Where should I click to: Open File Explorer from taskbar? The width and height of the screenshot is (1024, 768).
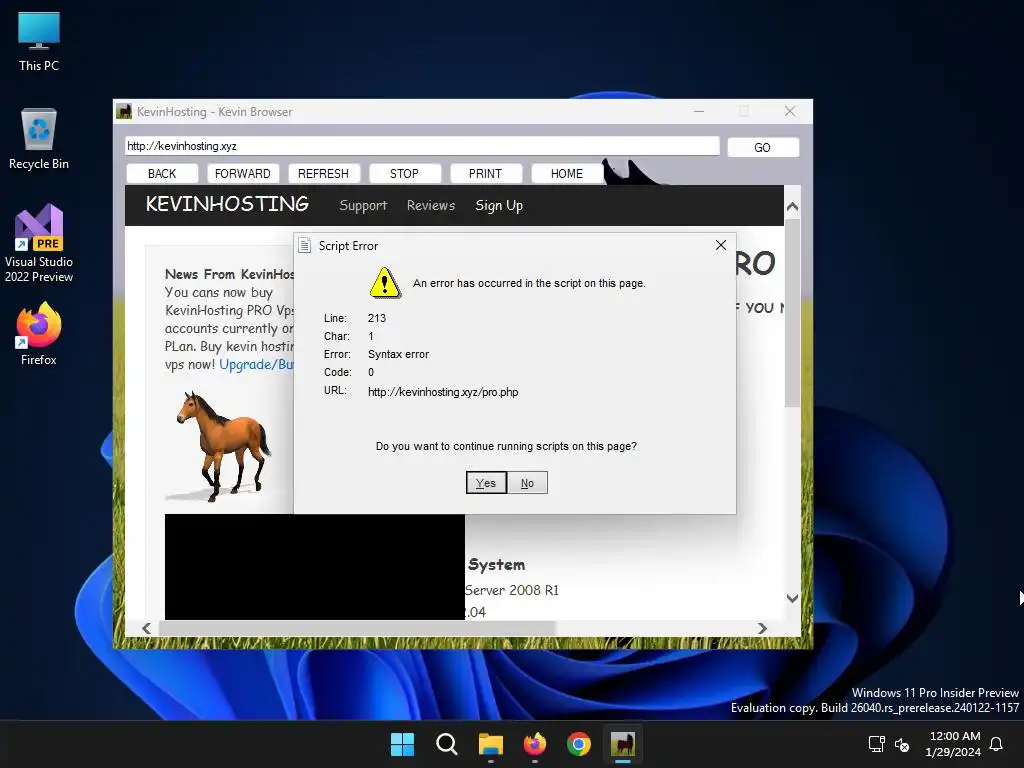tap(490, 744)
